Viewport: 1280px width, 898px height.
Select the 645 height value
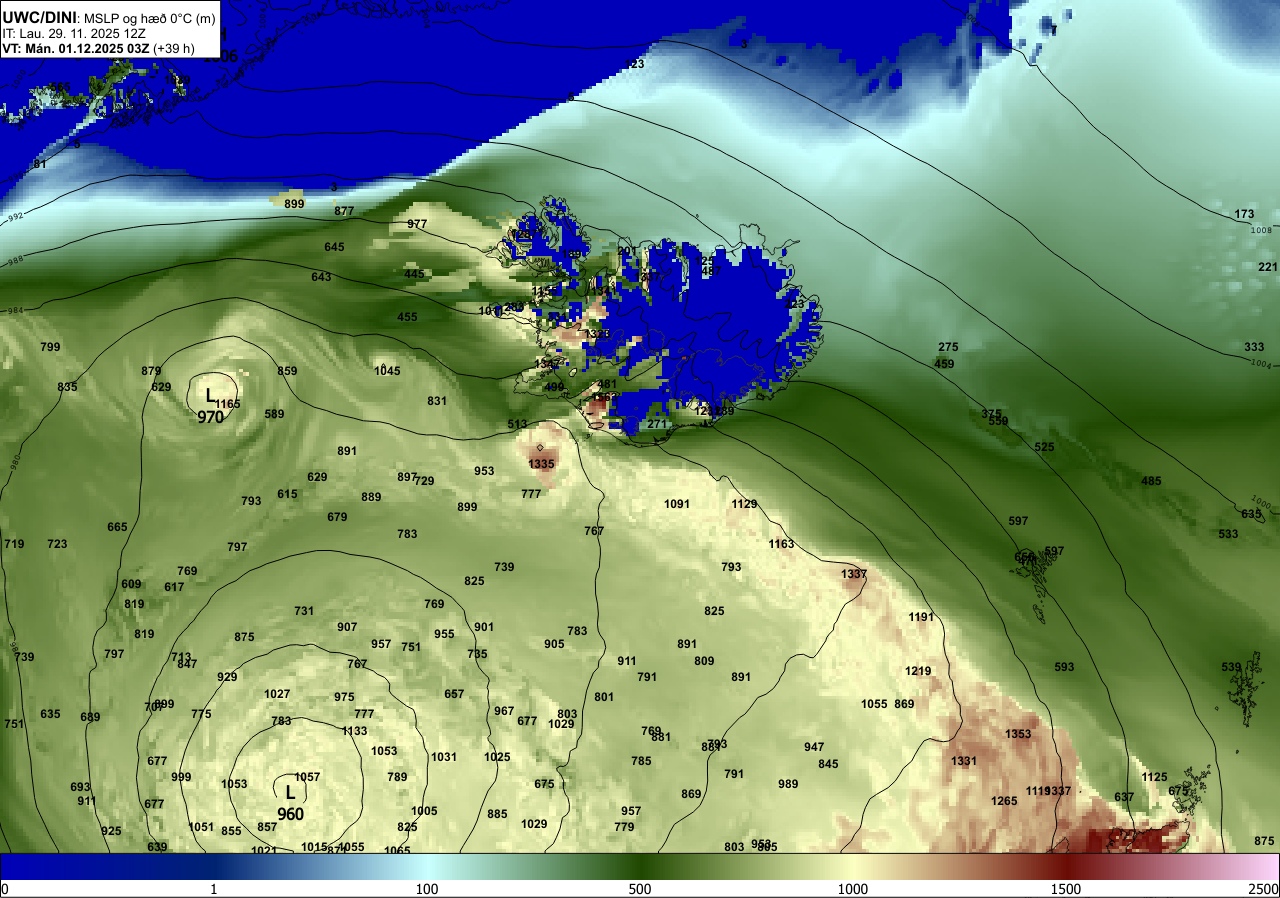pos(334,247)
